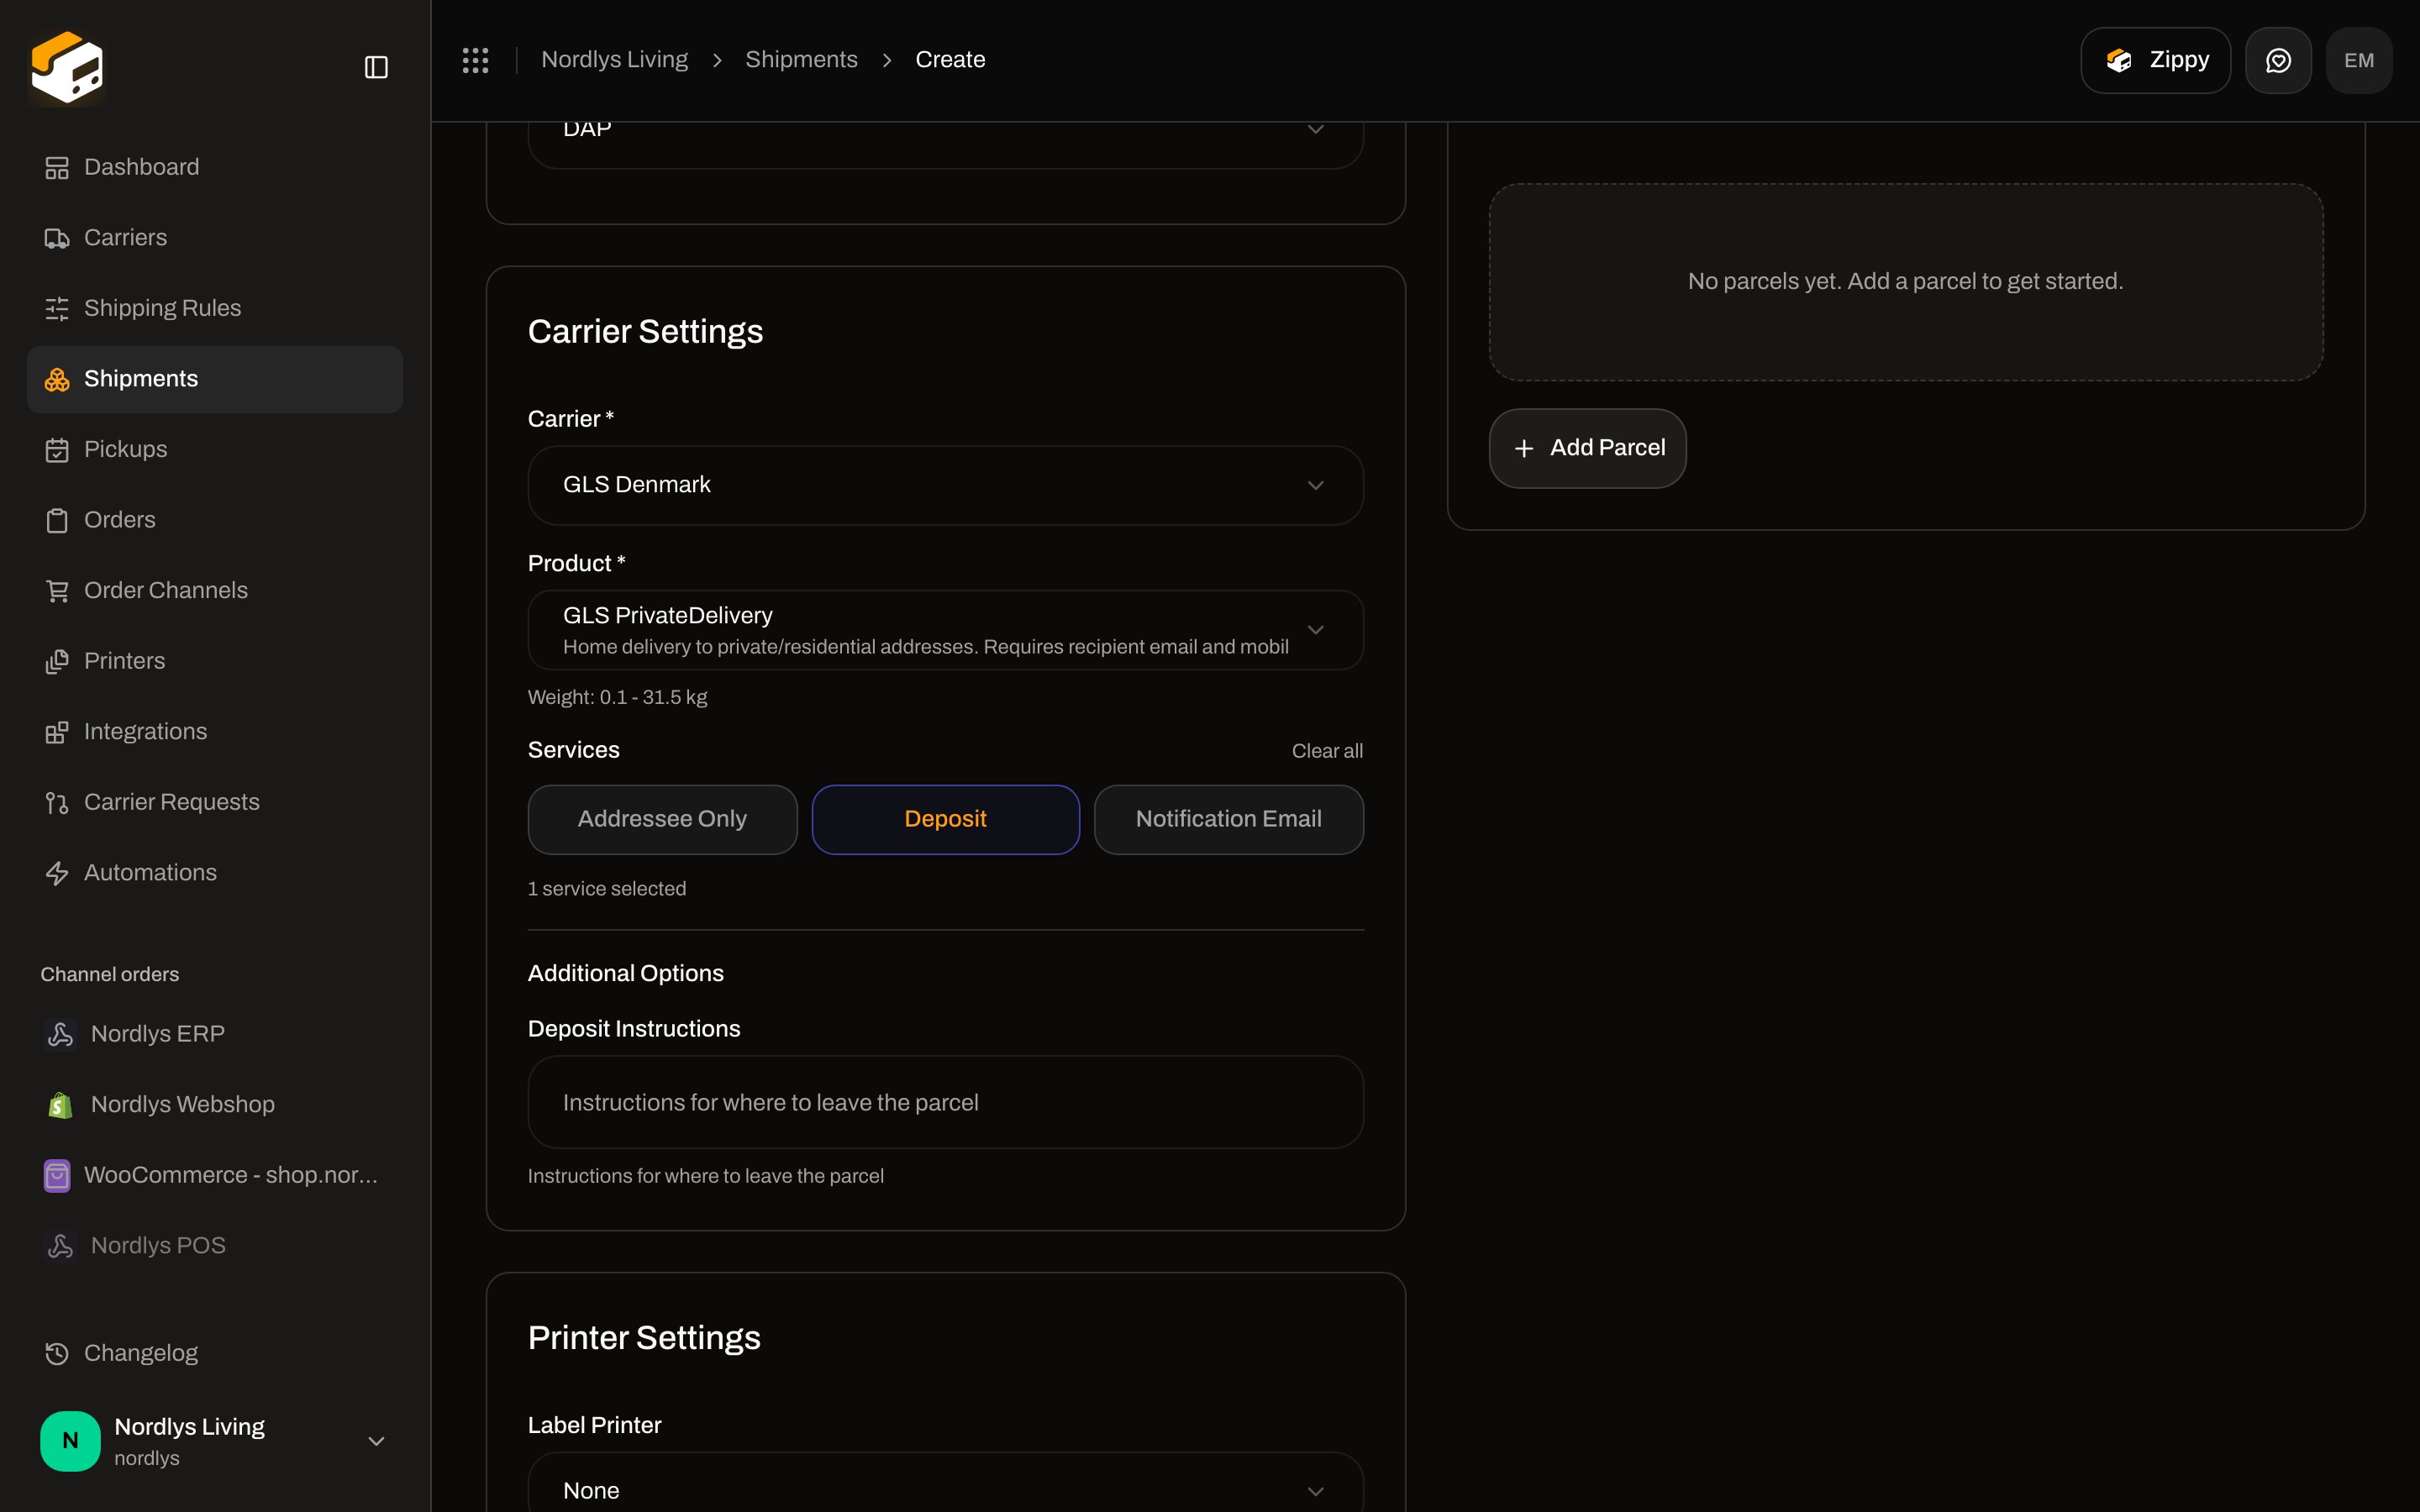Toggle the Notification Email service
Image resolution: width=2420 pixels, height=1512 pixels.
tap(1228, 819)
